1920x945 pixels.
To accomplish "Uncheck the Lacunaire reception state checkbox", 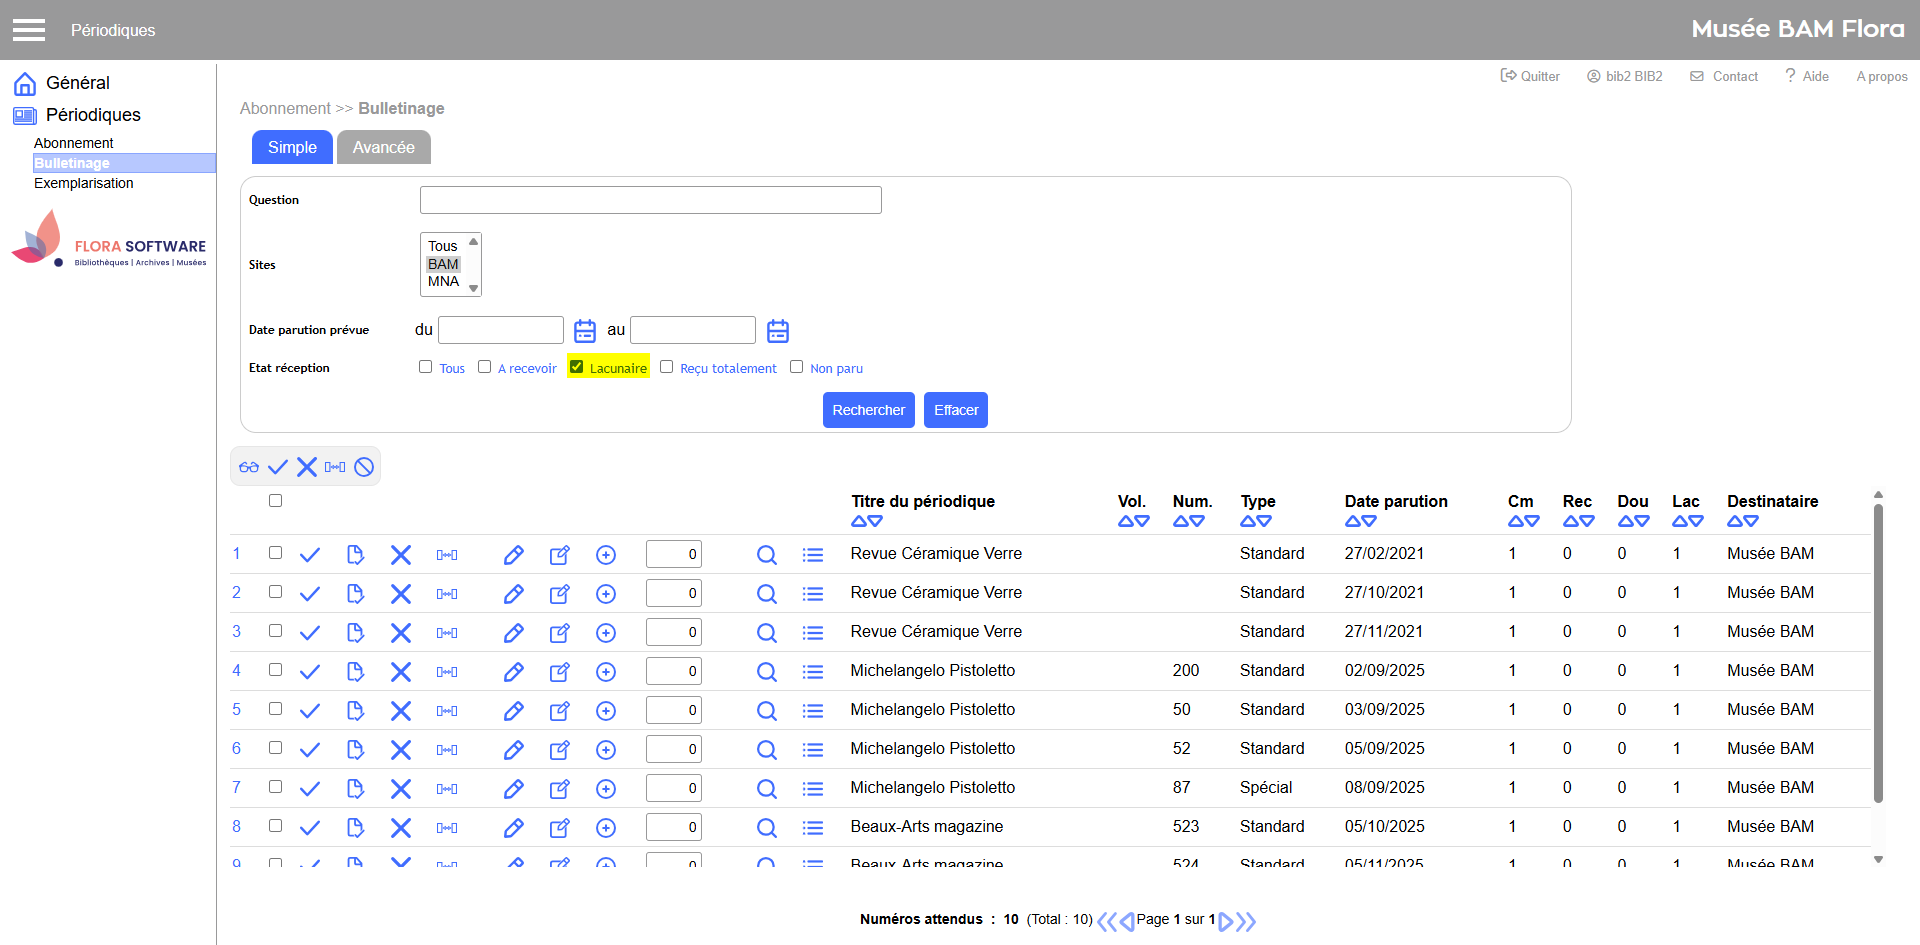I will point(577,367).
